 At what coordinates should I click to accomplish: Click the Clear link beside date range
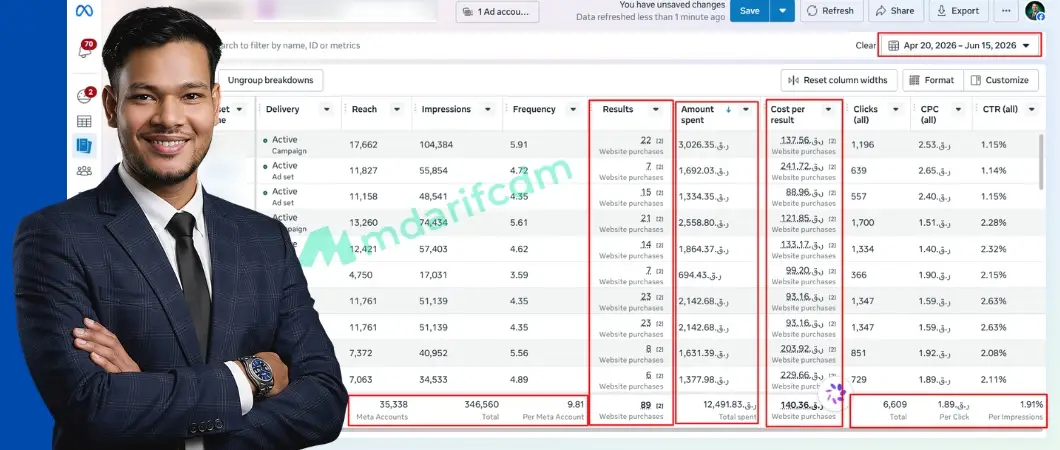click(x=865, y=46)
